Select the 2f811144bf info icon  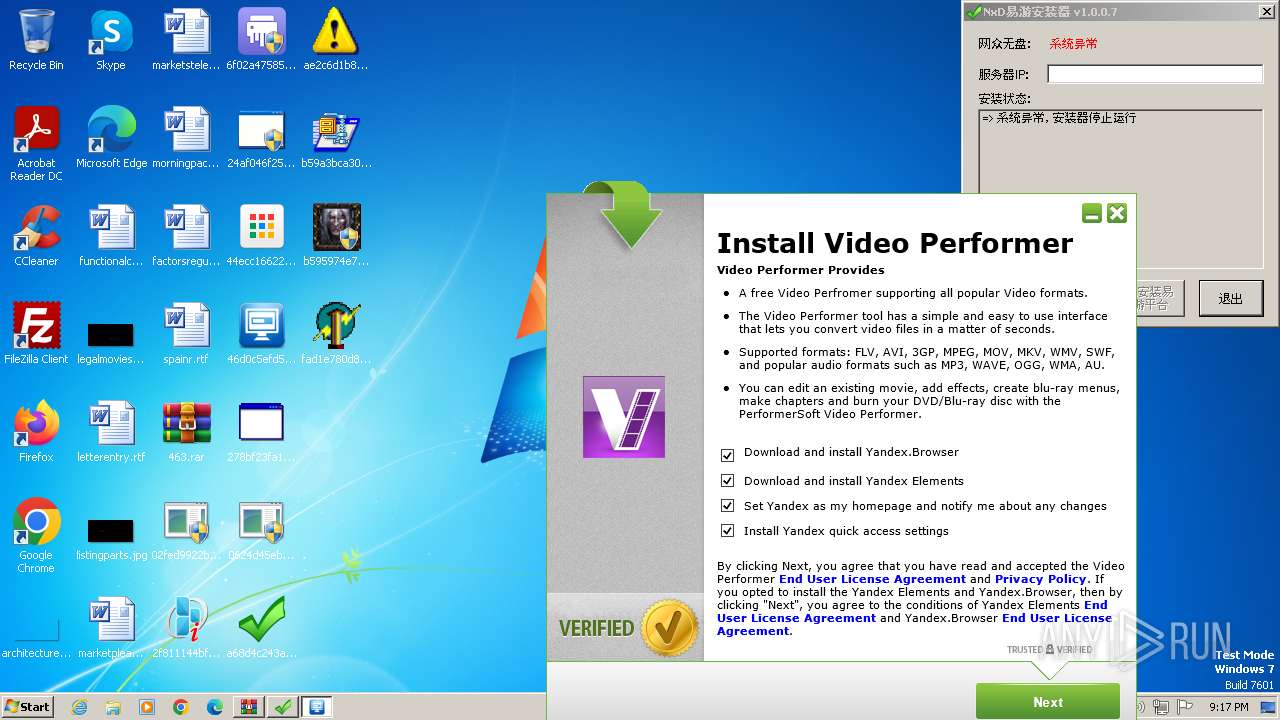point(186,628)
